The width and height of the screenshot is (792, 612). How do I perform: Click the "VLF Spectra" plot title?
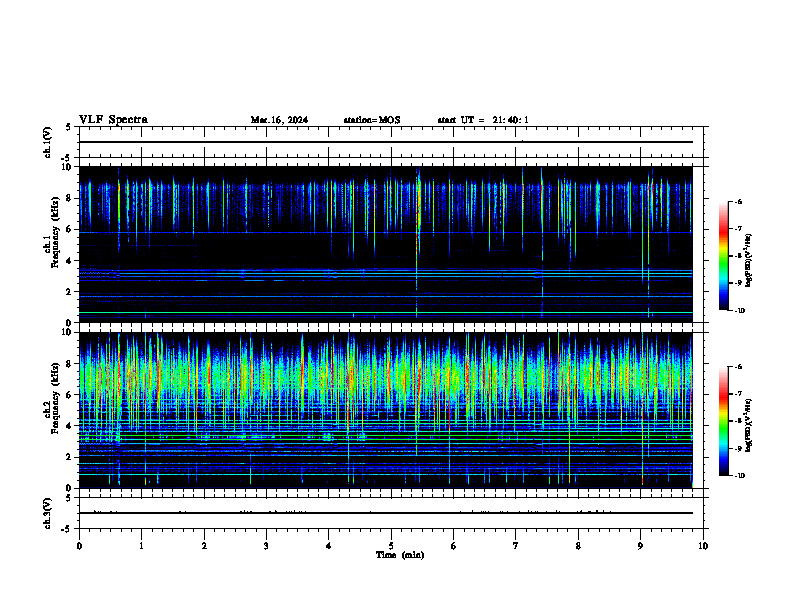(113, 120)
